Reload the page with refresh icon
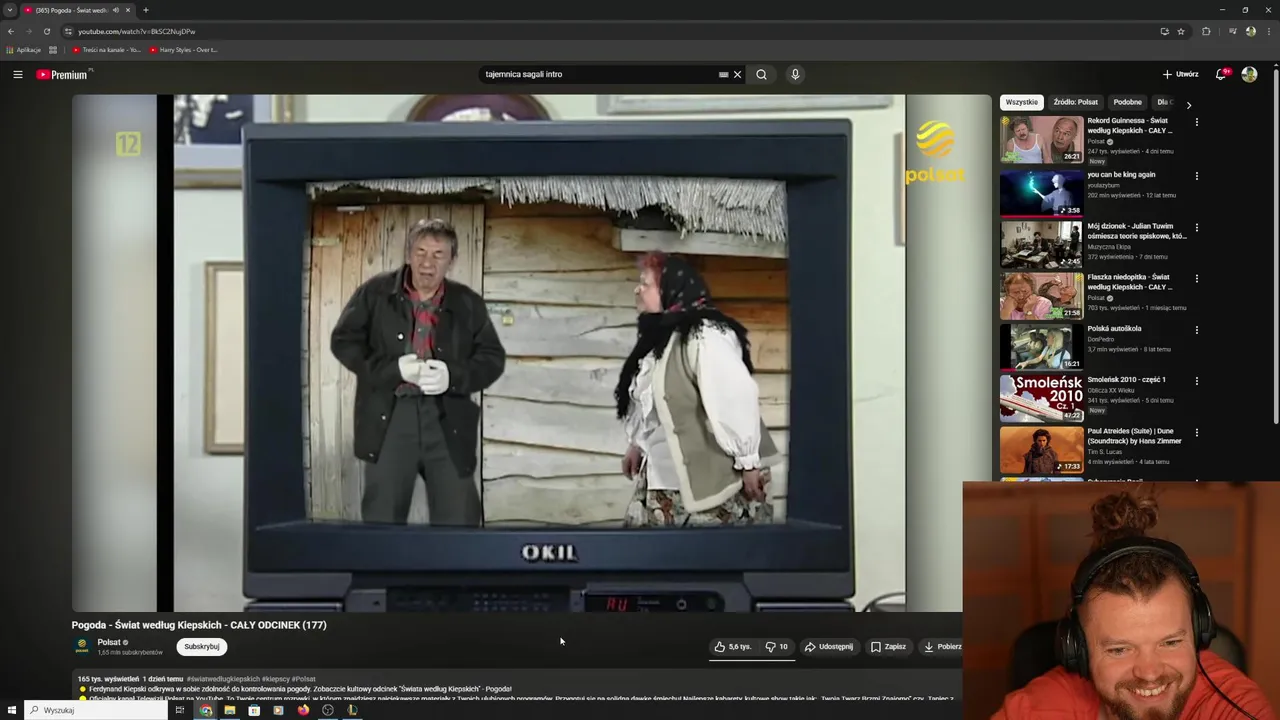This screenshot has width=1280, height=720. pyautogui.click(x=46, y=31)
